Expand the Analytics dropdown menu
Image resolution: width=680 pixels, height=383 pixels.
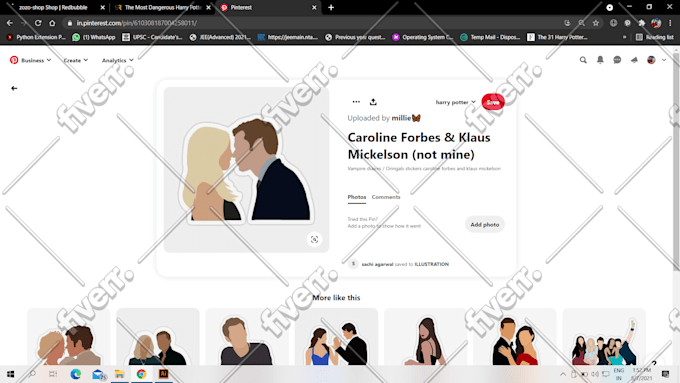[x=118, y=60]
